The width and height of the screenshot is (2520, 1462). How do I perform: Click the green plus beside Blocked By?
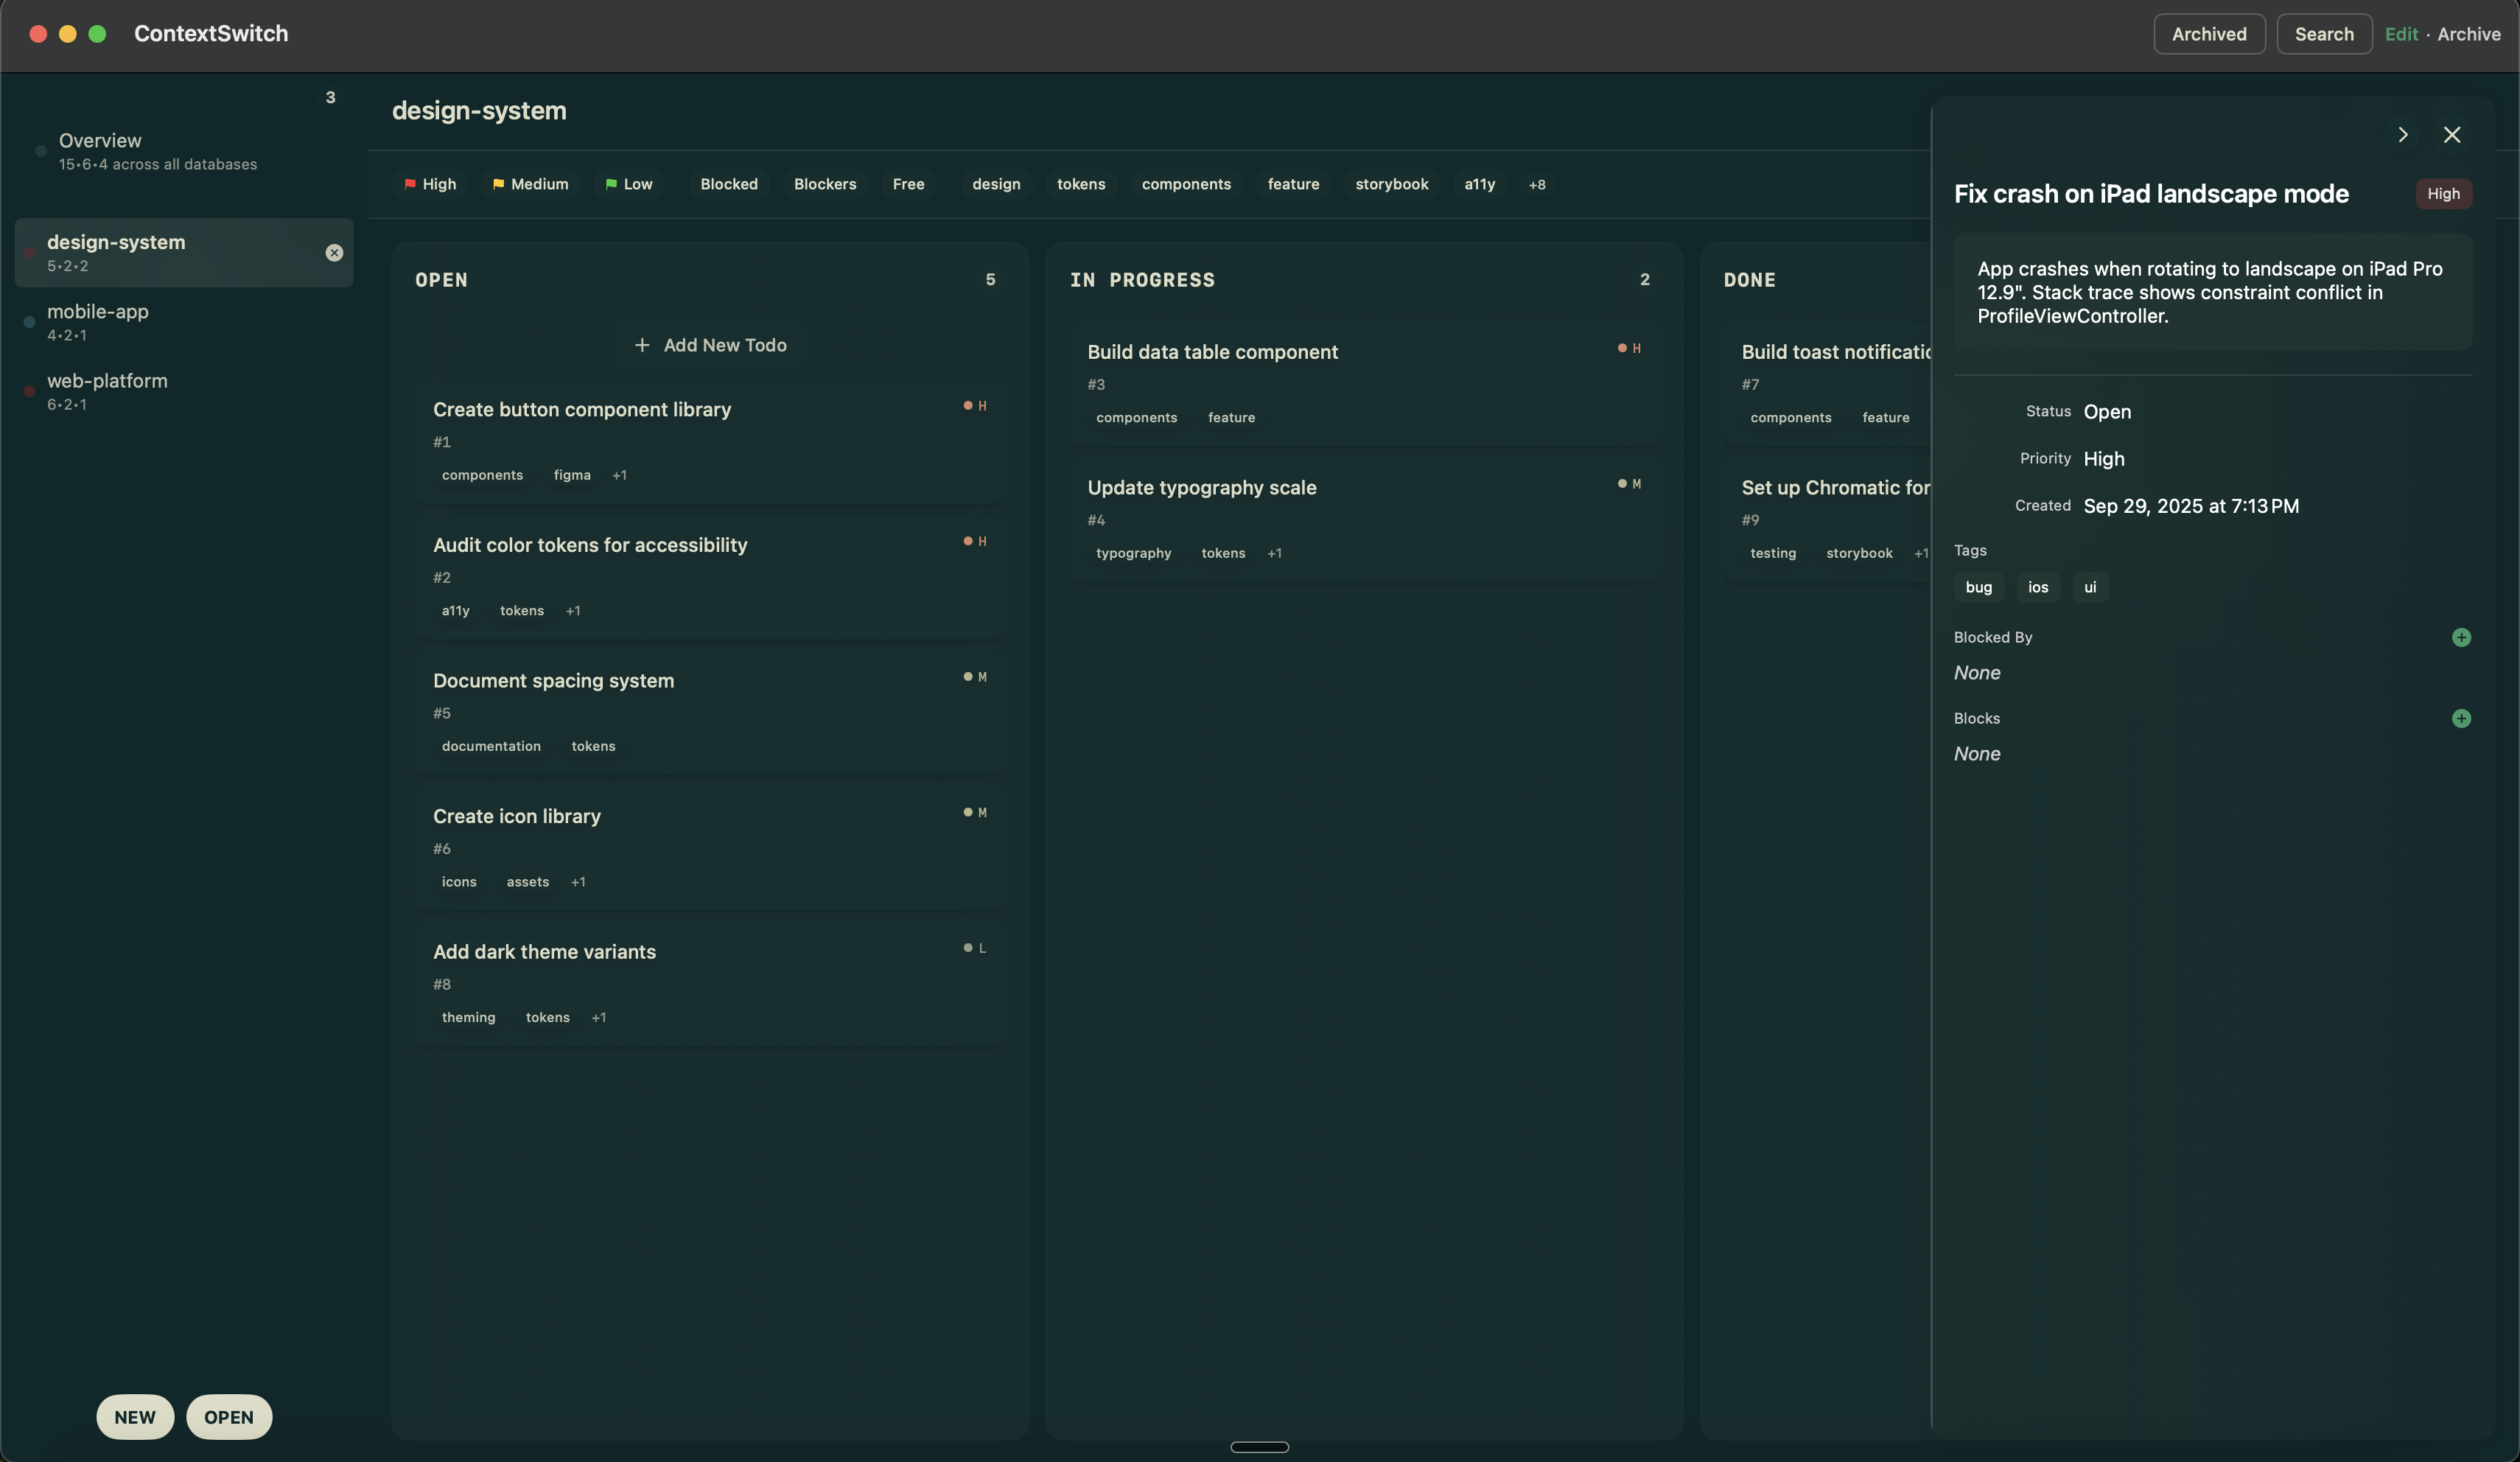point(2462,637)
